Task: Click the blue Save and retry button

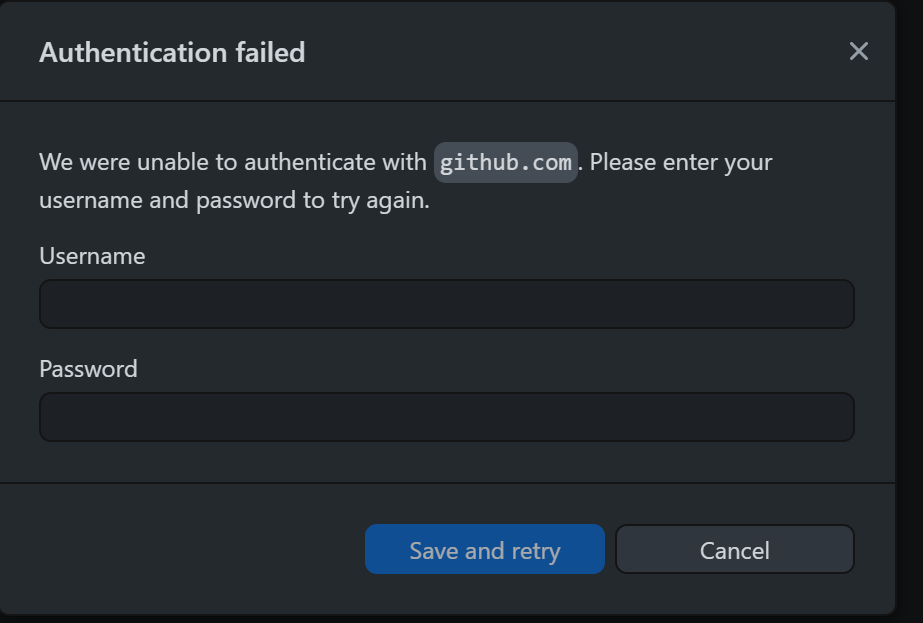Action: tap(485, 550)
